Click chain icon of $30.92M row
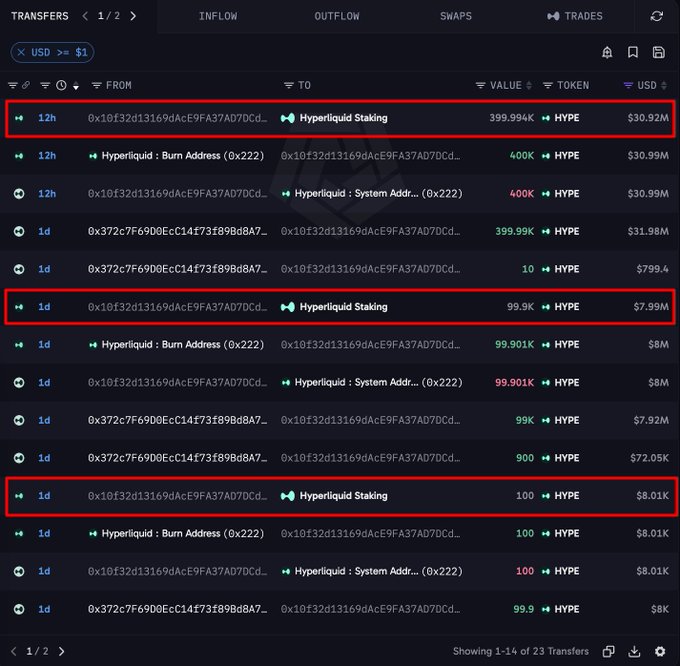Viewport: 680px width, 666px height. point(19,118)
